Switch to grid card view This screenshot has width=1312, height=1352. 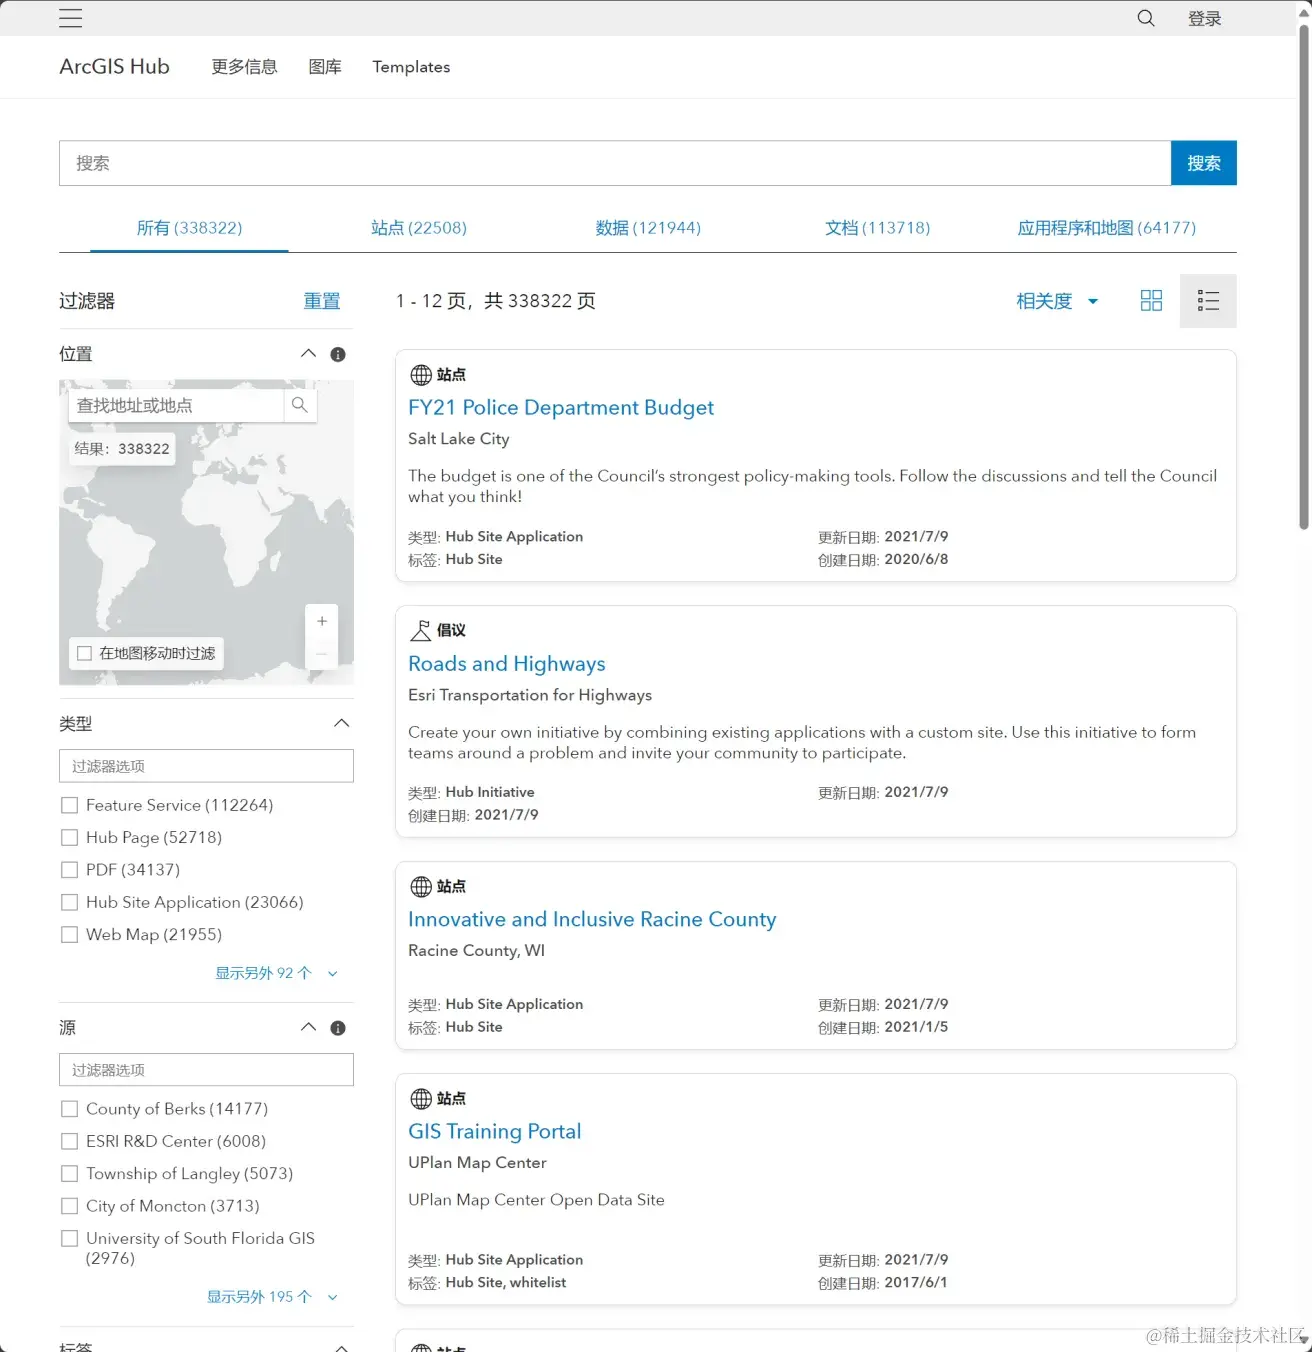[x=1151, y=301]
